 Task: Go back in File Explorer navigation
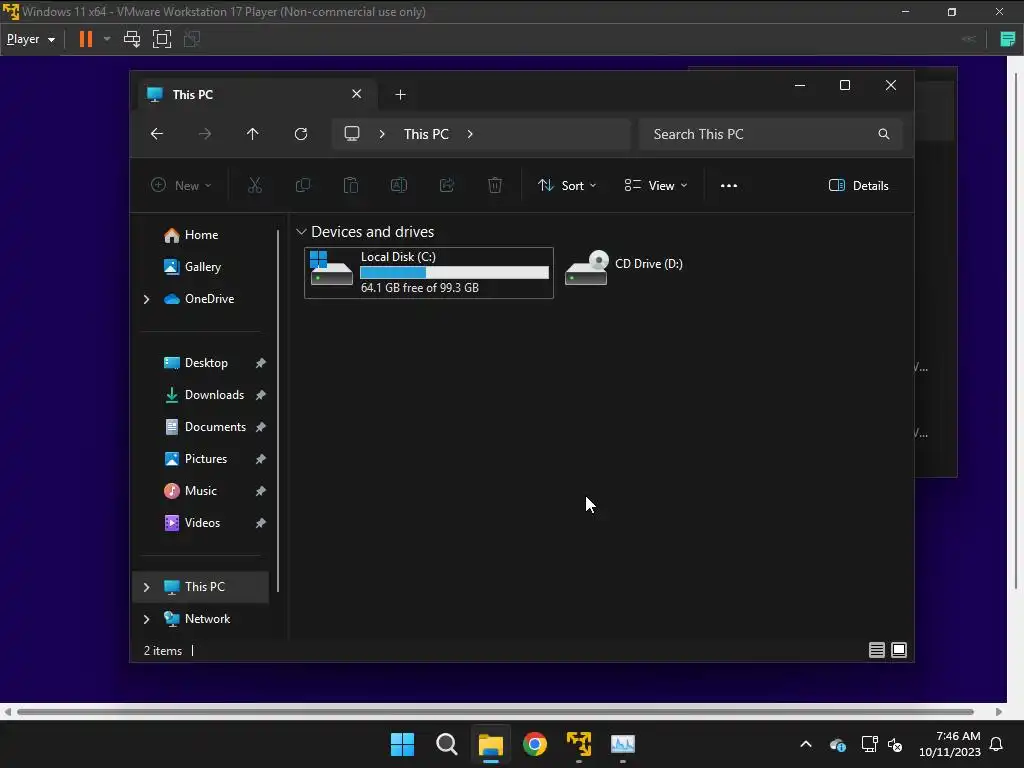[x=157, y=134]
